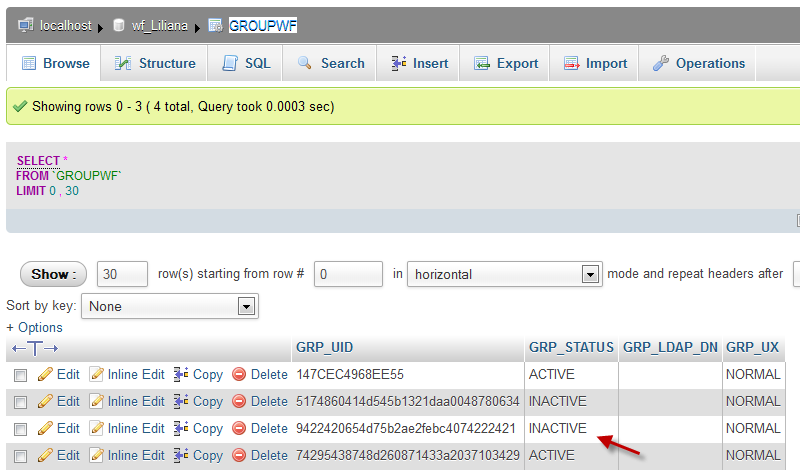This screenshot has width=800, height=475.
Task: Check the checkbox for row 147CEC4968EE55
Action: click(20, 375)
